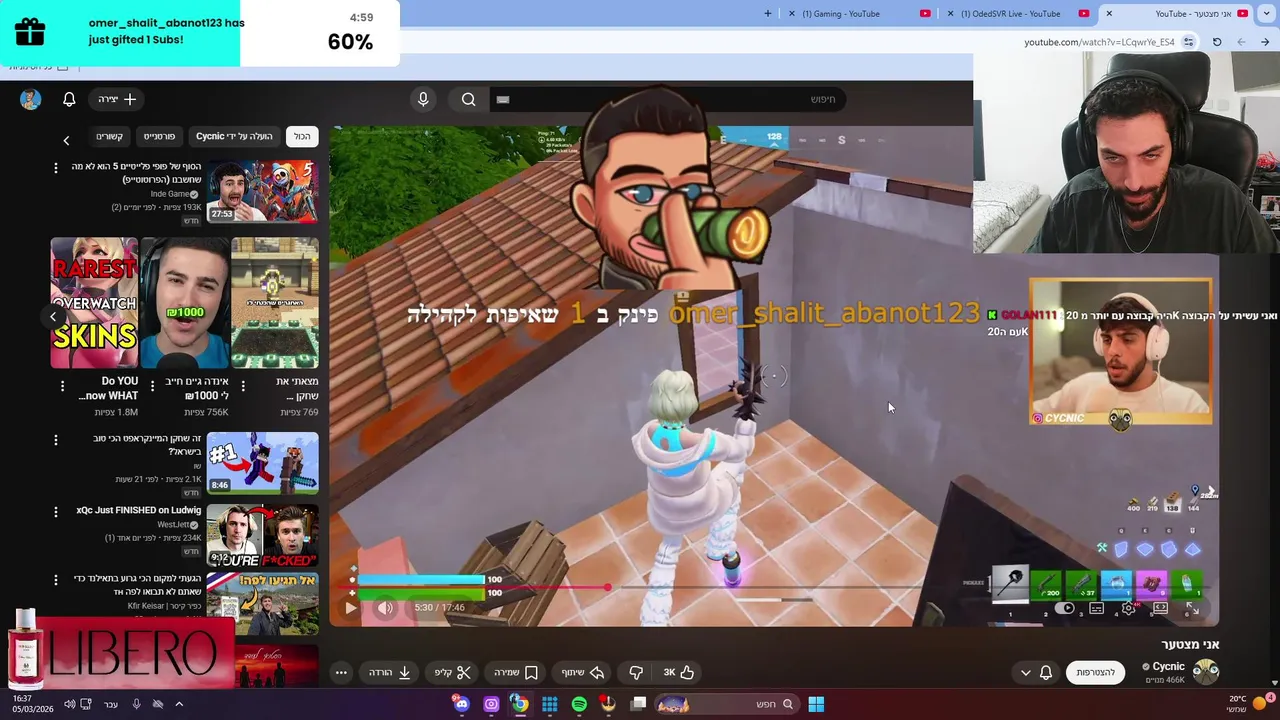This screenshot has width=1280, height=720.
Task: Open the taskbar volume speaker icon
Action: coord(69,704)
